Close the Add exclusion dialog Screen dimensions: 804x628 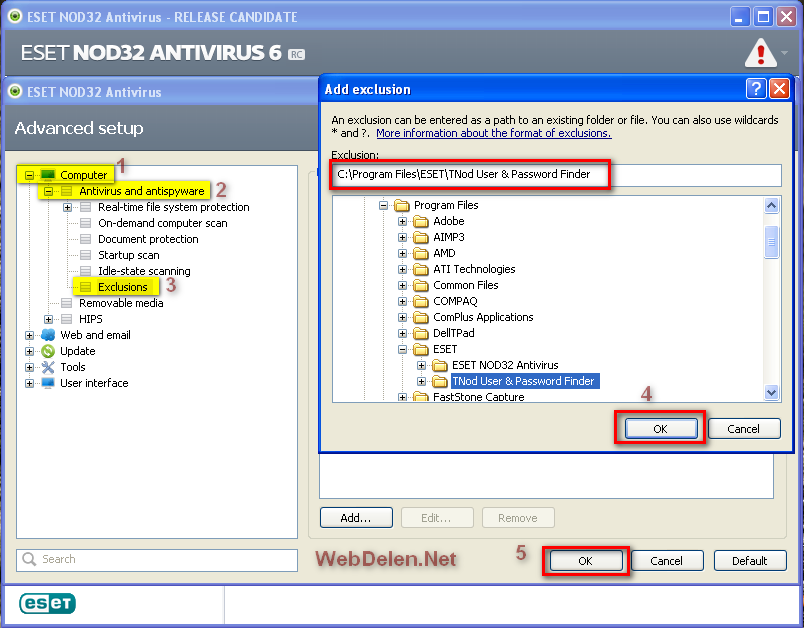pyautogui.click(x=779, y=89)
